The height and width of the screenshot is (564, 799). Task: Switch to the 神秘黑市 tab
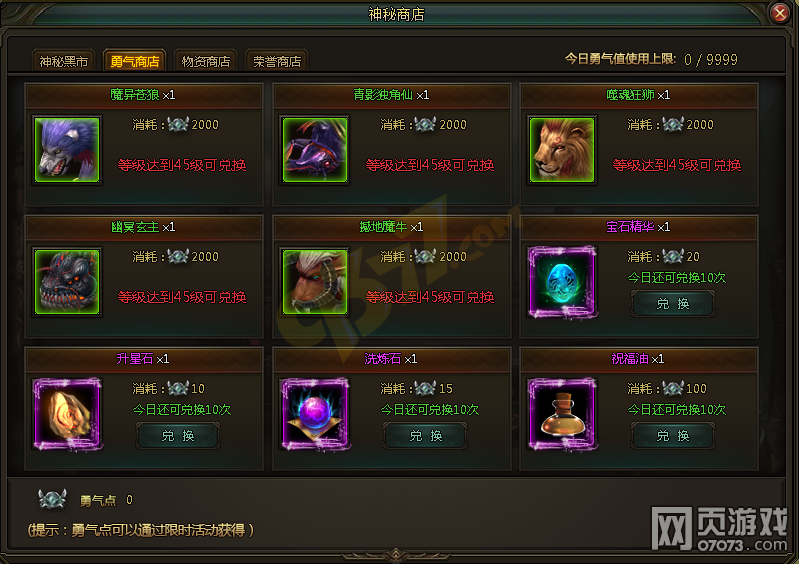coord(64,61)
